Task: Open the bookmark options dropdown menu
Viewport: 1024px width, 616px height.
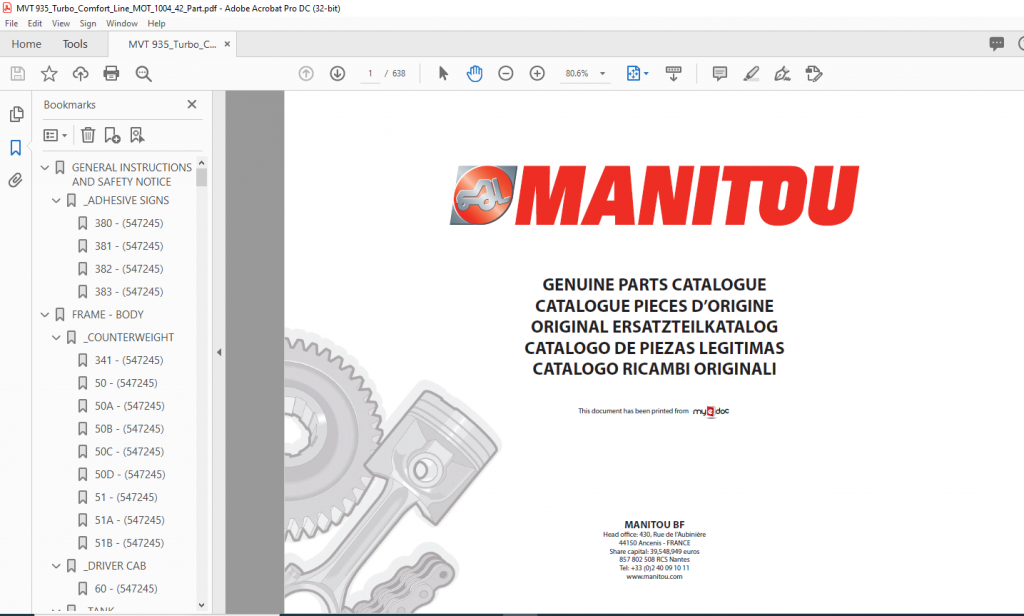Action: pos(56,135)
